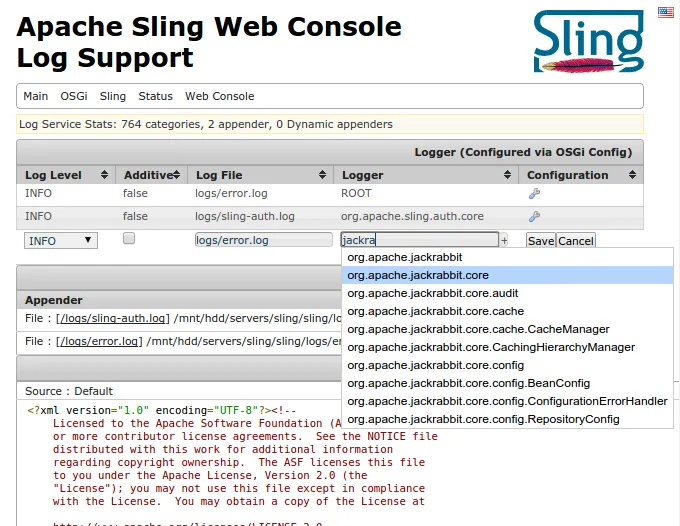Toggle the Additive checkbox for the new logger
Viewport: 680px width, 526px height.
click(x=129, y=238)
